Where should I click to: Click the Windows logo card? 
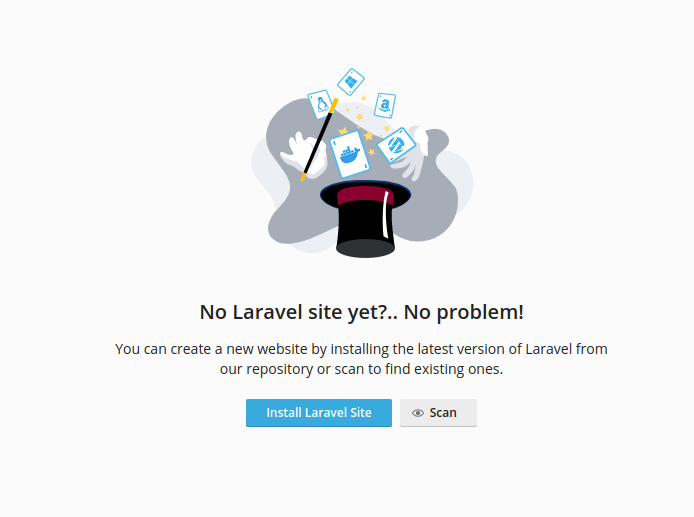[x=351, y=82]
